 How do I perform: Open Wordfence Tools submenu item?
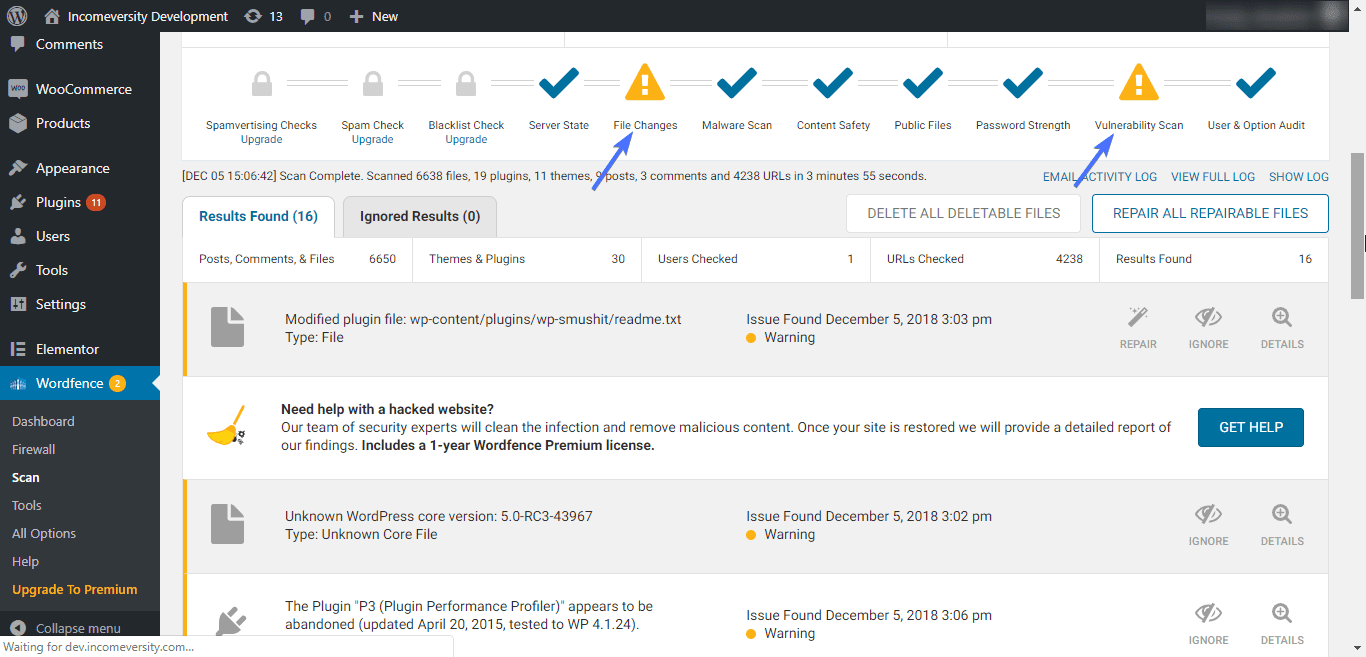[27, 505]
